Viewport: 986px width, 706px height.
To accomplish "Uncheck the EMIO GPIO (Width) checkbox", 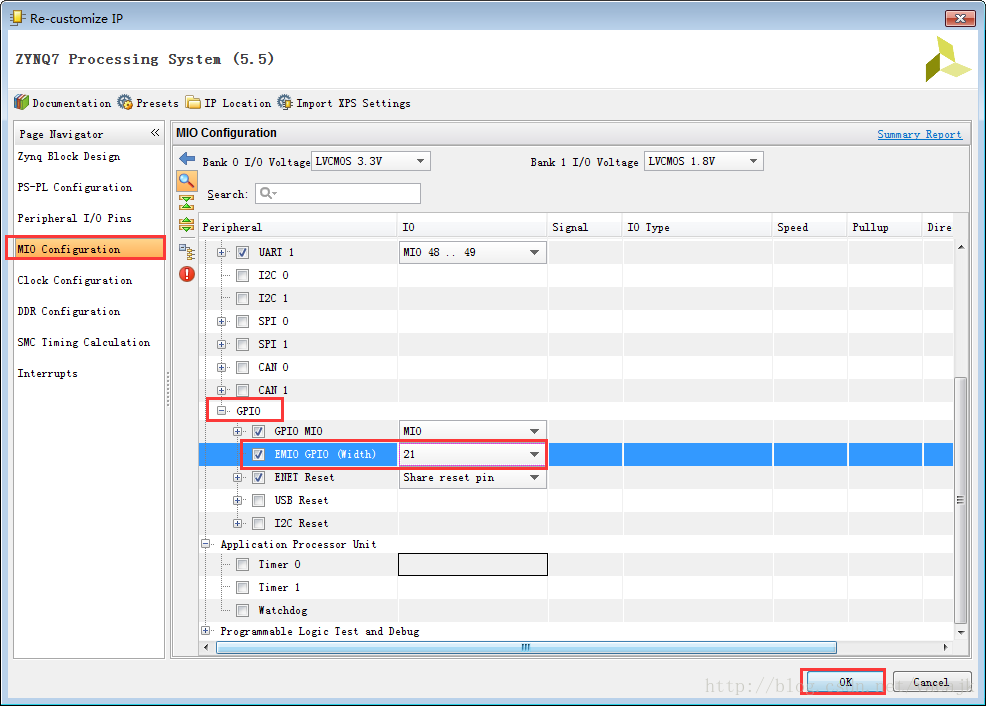I will click(258, 455).
